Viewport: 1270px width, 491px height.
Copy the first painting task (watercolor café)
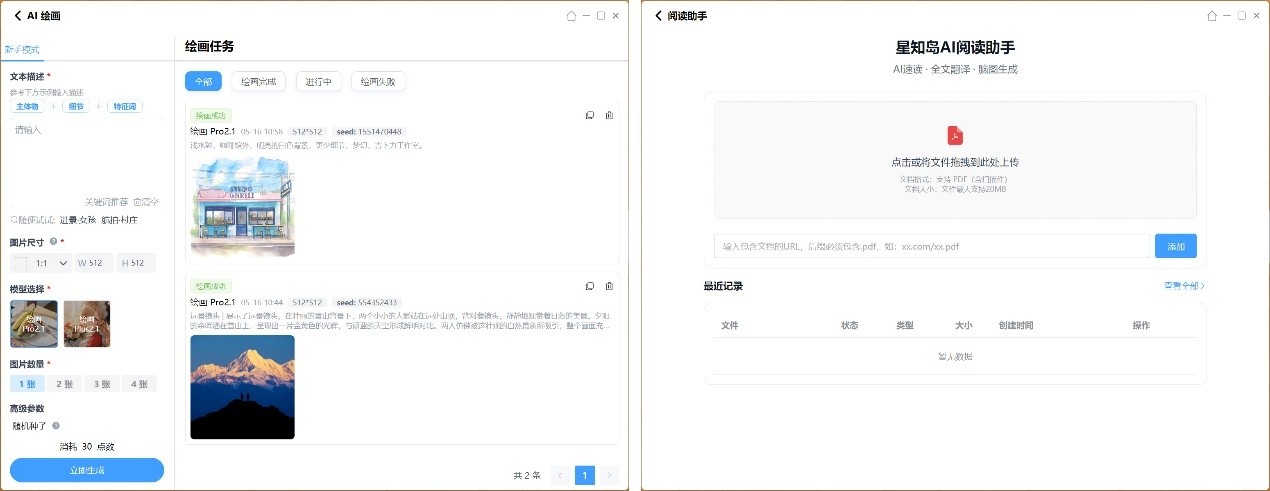(x=590, y=115)
